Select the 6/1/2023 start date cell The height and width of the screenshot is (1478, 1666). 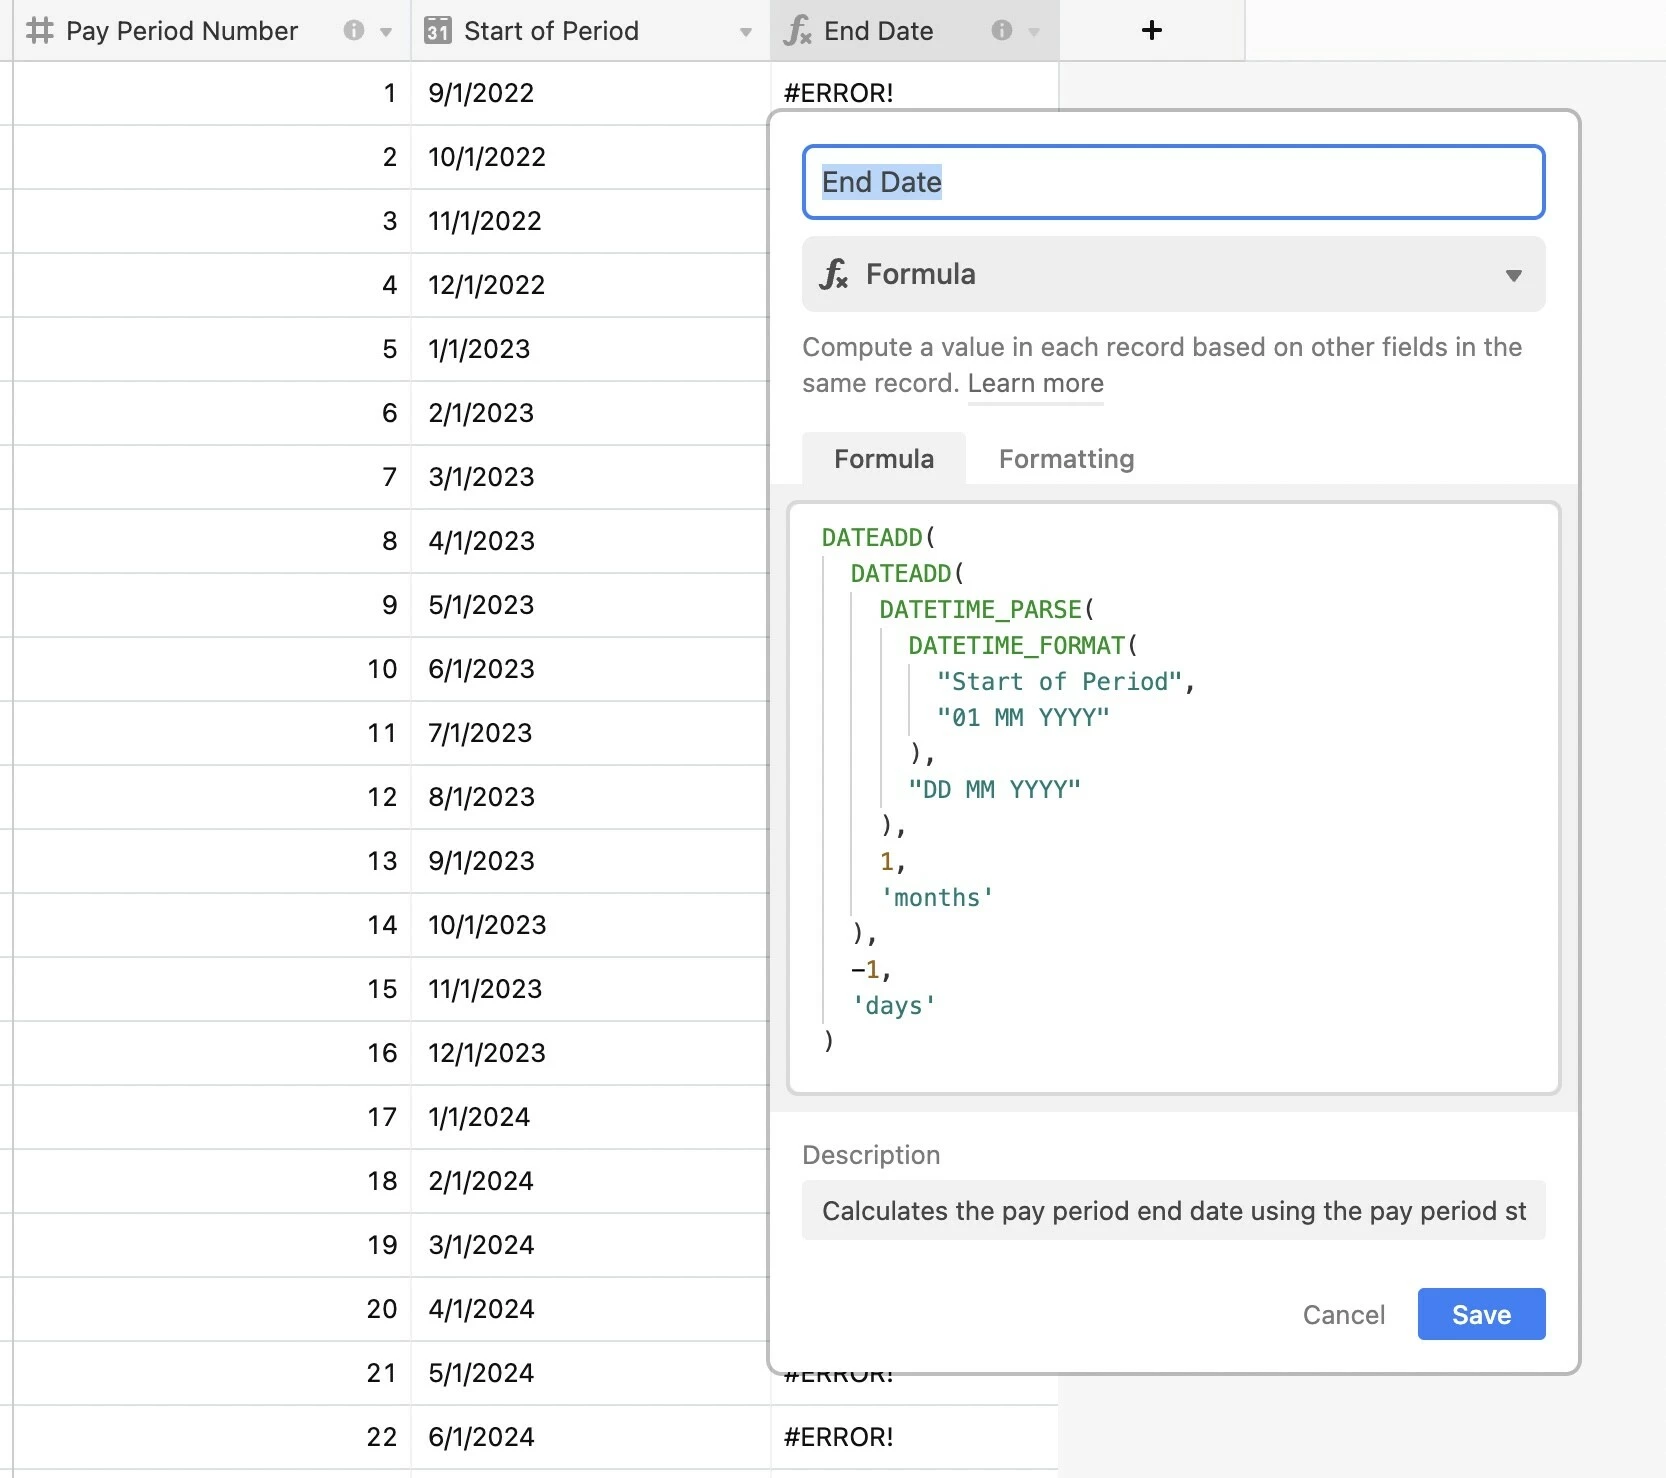click(x=591, y=669)
